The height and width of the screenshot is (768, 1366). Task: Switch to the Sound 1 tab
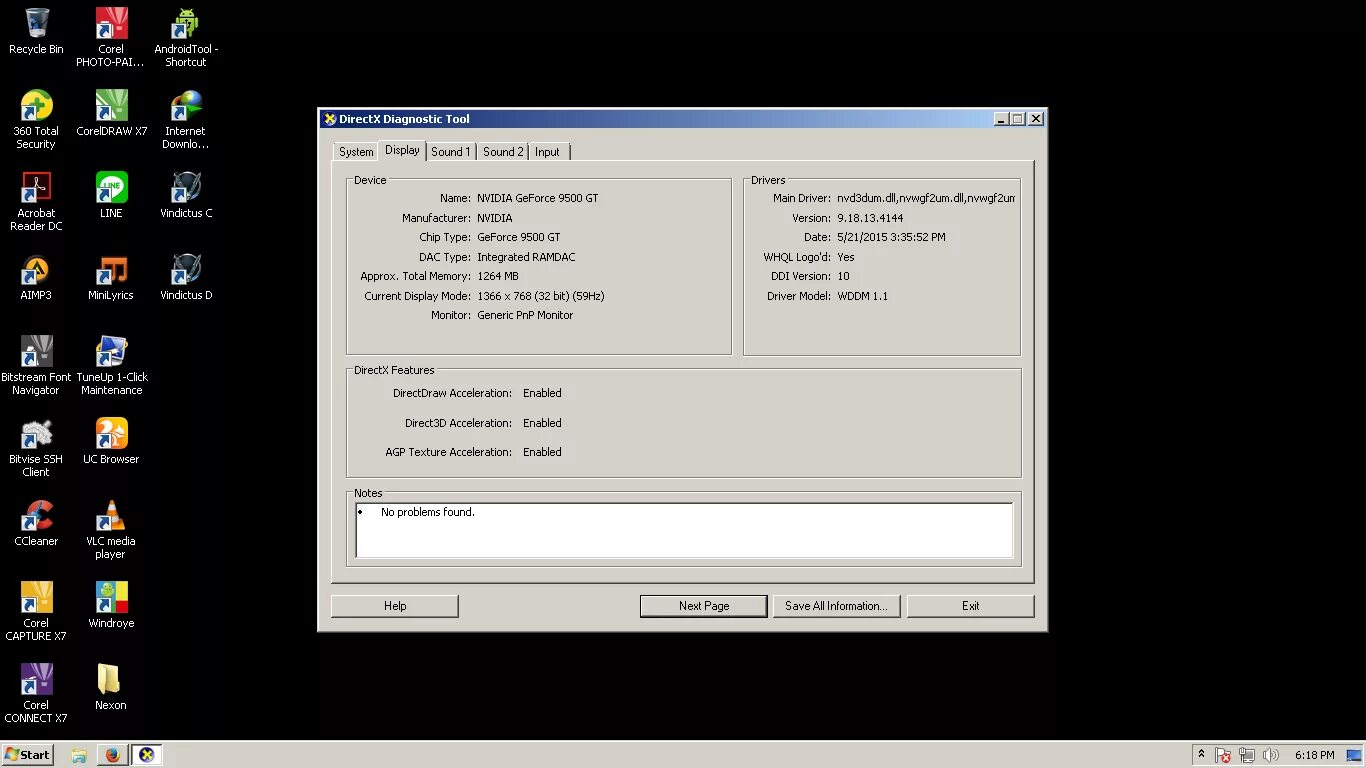click(x=451, y=152)
